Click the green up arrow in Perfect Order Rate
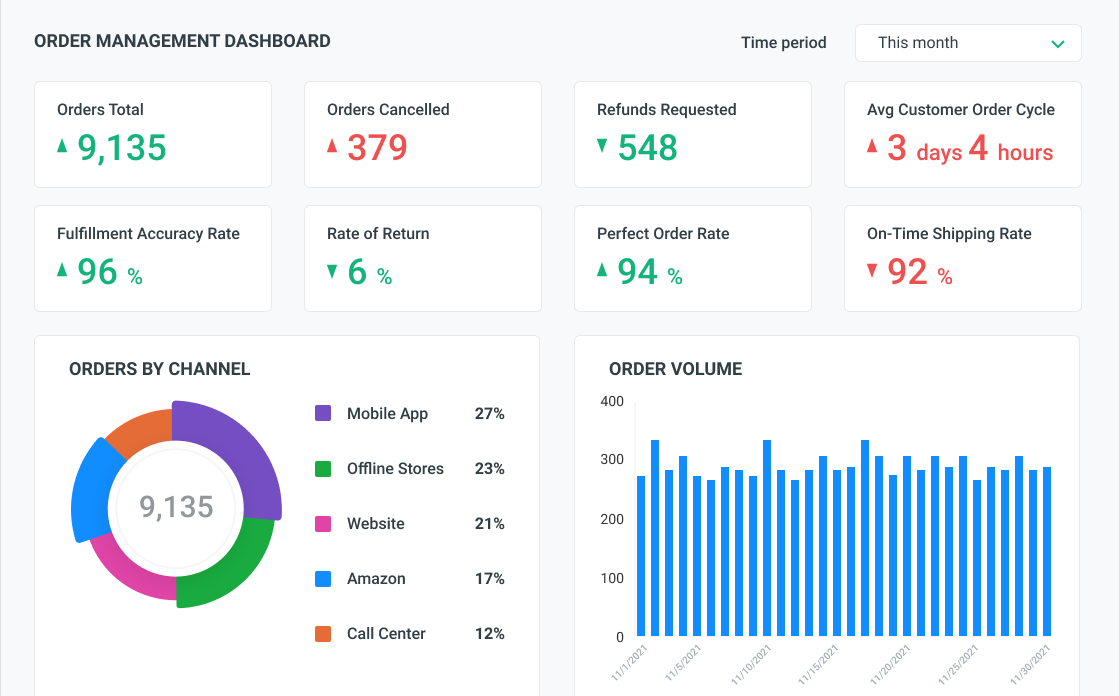 click(602, 269)
